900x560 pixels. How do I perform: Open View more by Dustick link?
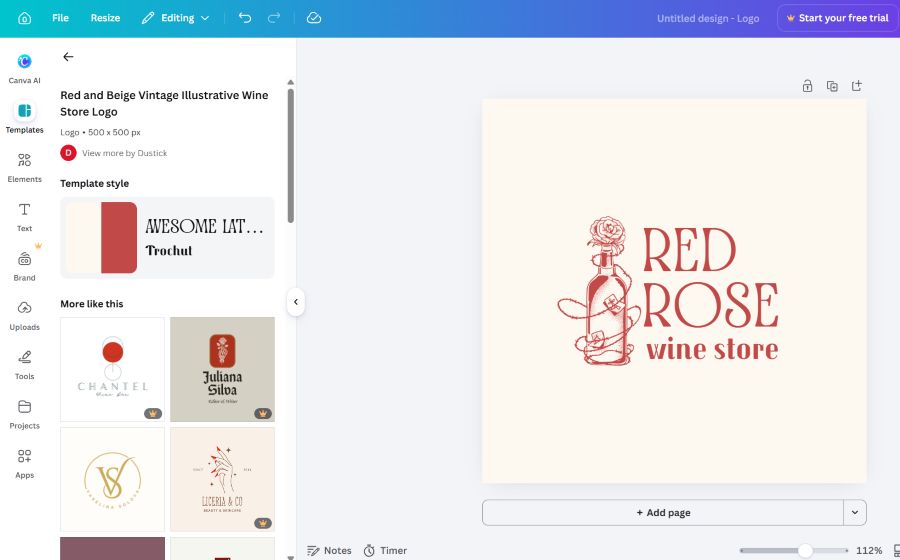[125, 153]
